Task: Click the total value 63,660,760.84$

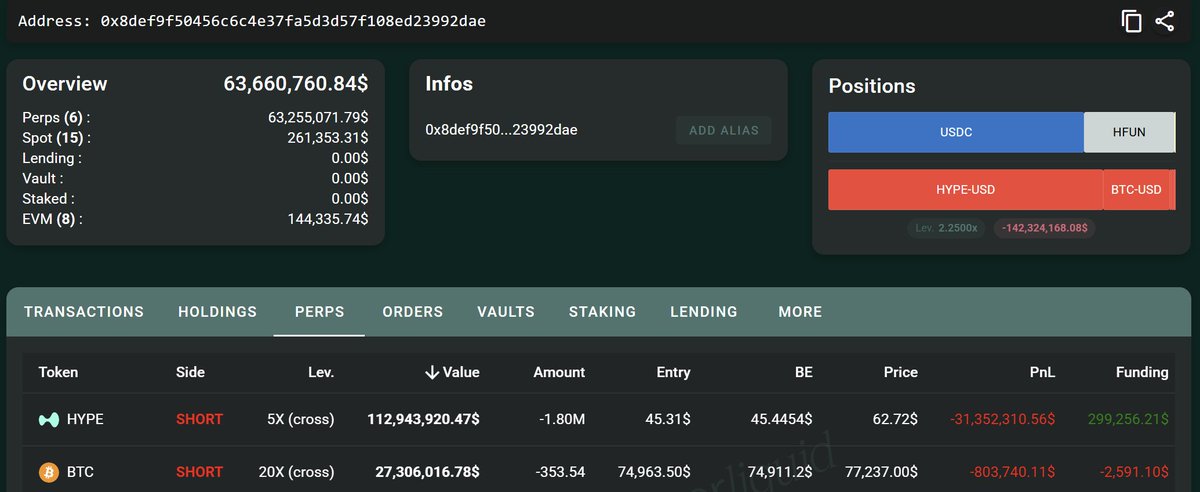Action: point(296,84)
